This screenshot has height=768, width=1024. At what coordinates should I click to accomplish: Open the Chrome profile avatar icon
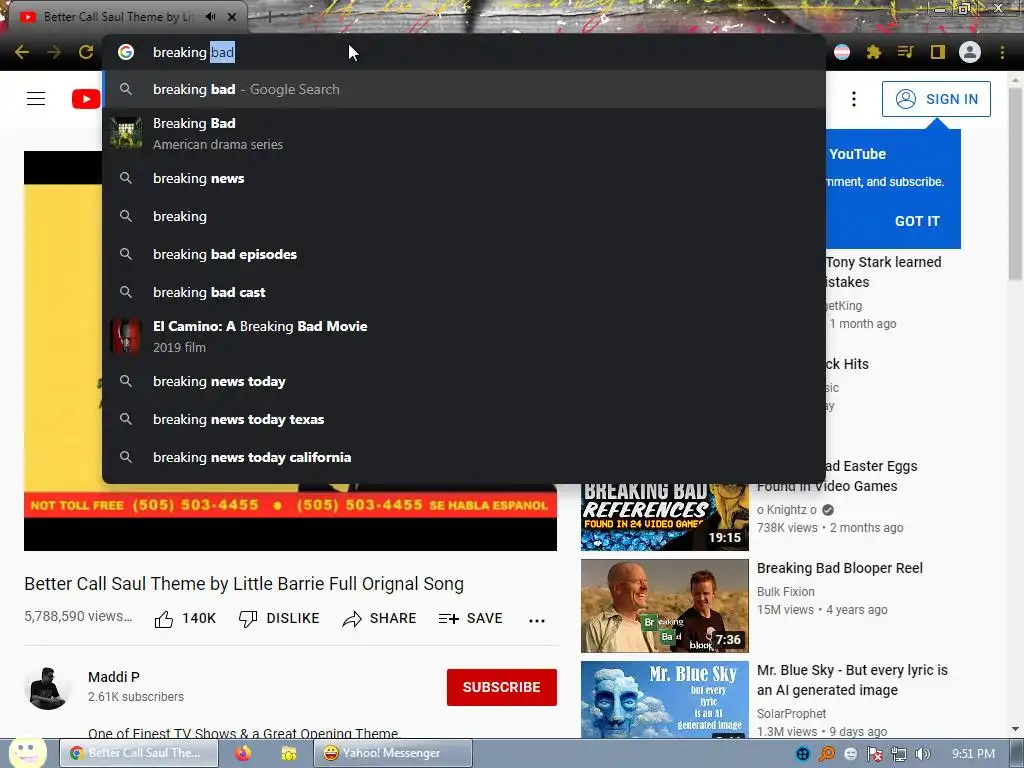coord(970,52)
